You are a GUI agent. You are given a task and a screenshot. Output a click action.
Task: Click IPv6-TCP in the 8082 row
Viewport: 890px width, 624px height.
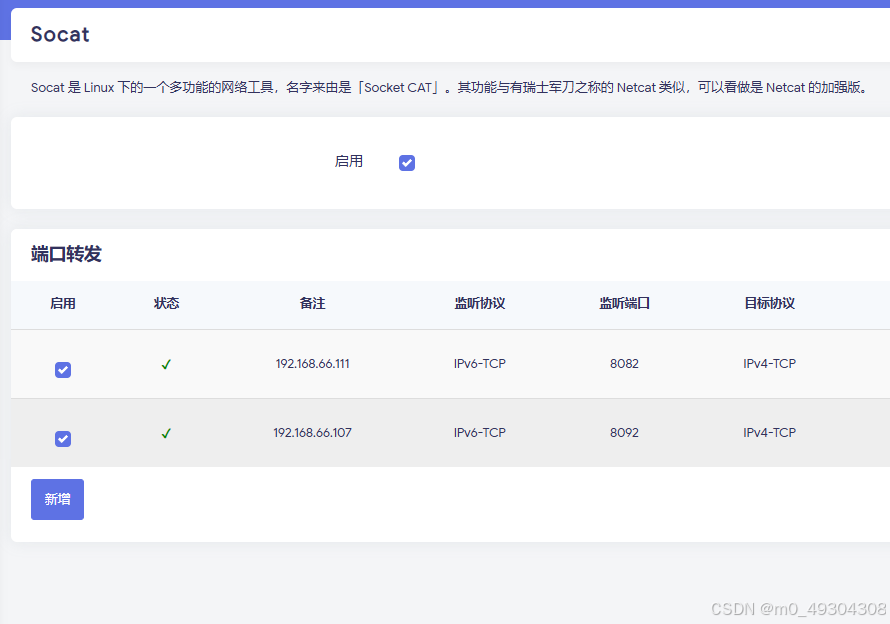click(x=480, y=364)
